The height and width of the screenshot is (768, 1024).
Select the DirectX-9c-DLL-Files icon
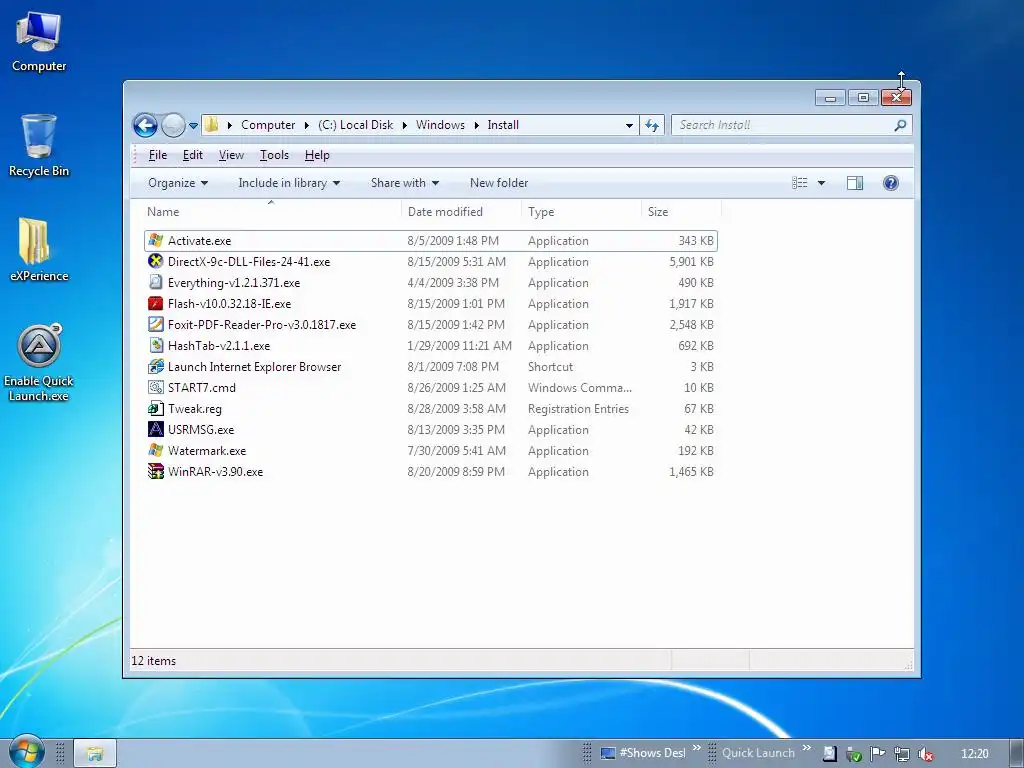pos(155,261)
